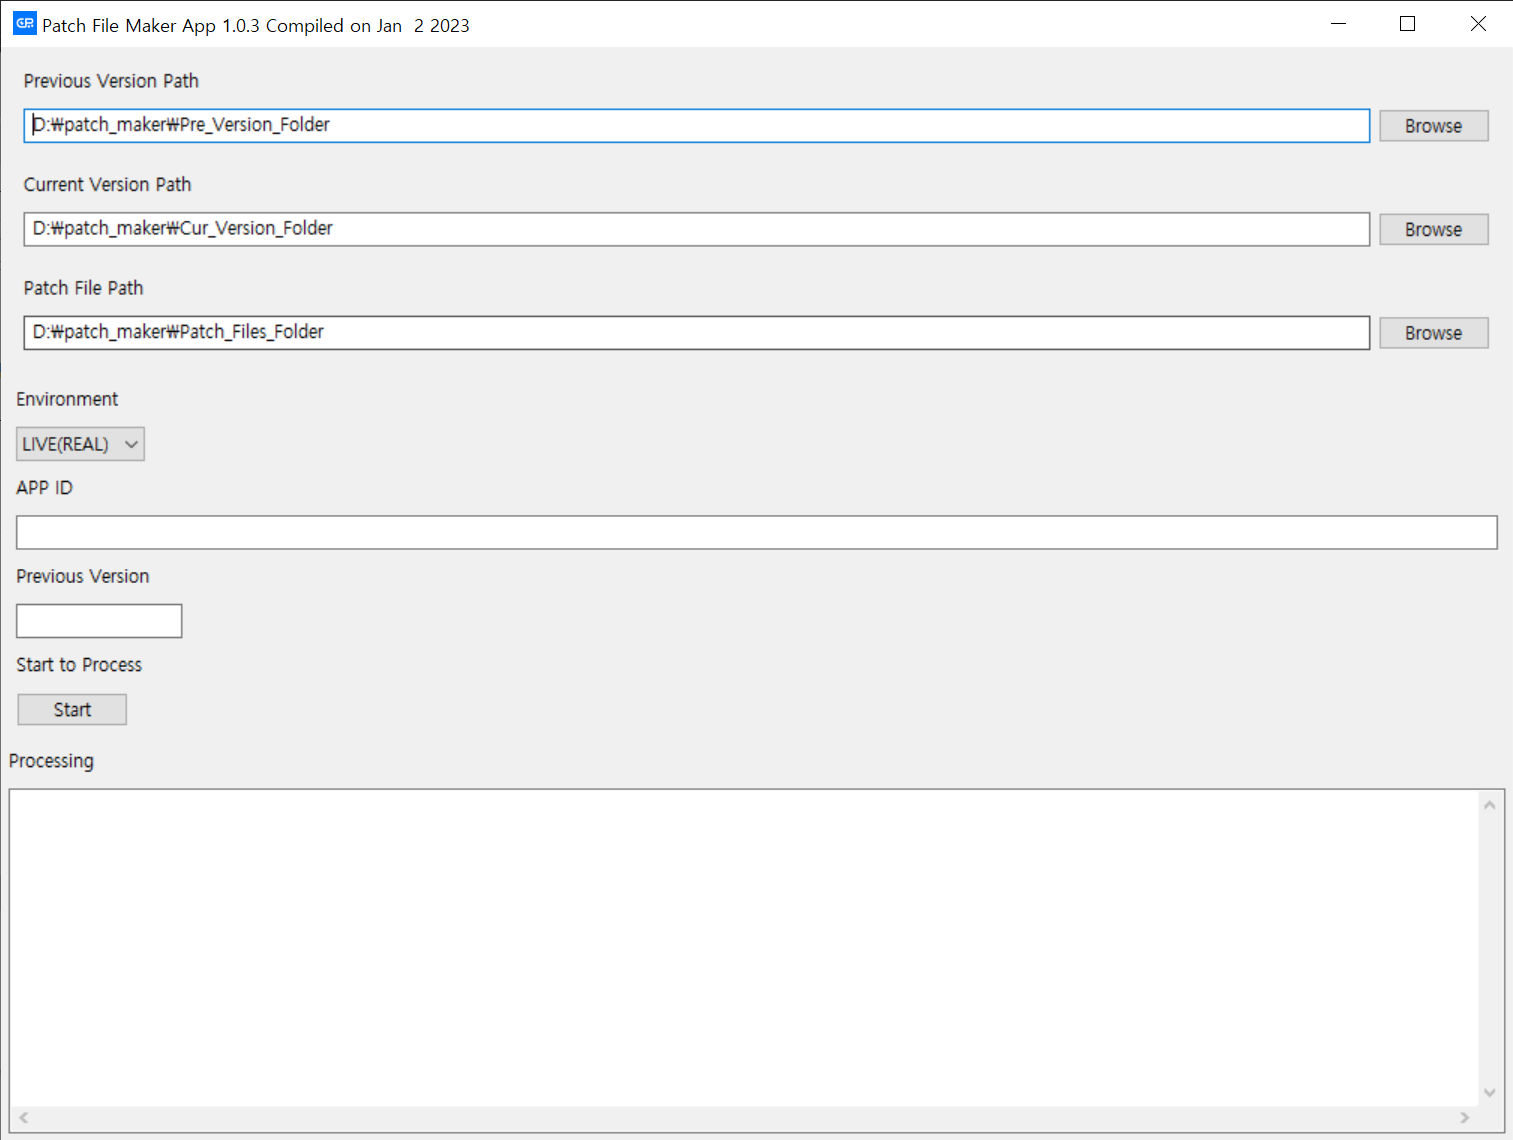Click the Processing log scroll-down arrow

tap(1489, 1093)
